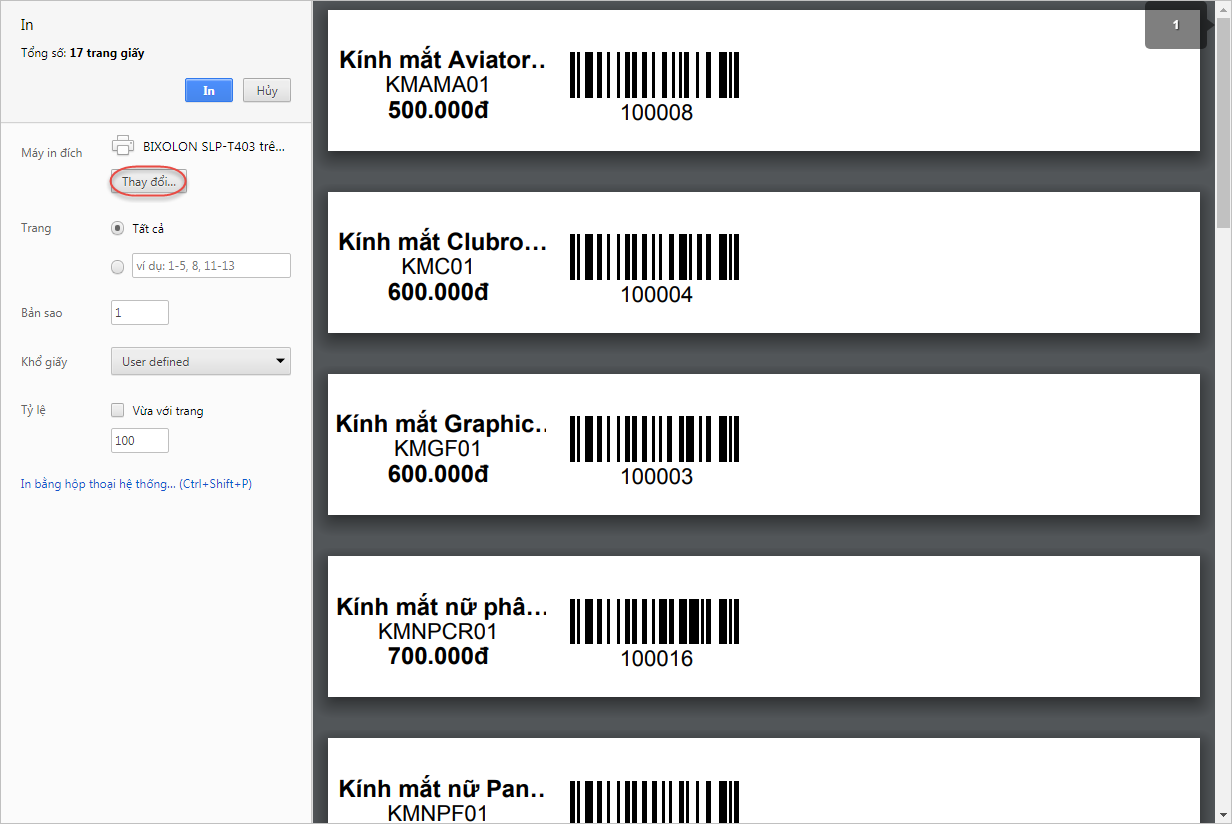1232x824 pixels.
Task: Click the BIXOLON SLP-T403 printer name
Action: [214, 145]
